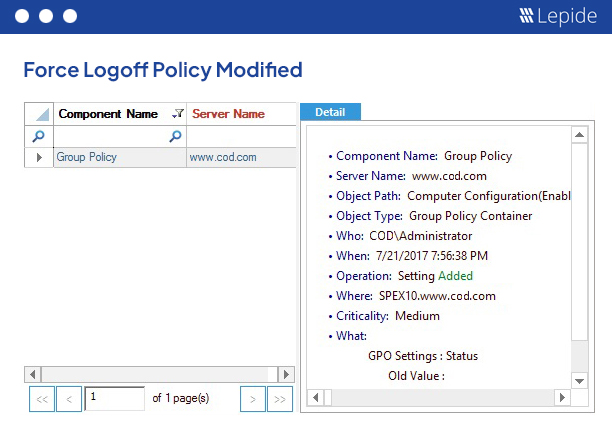Go to first page with << button

coord(42,399)
